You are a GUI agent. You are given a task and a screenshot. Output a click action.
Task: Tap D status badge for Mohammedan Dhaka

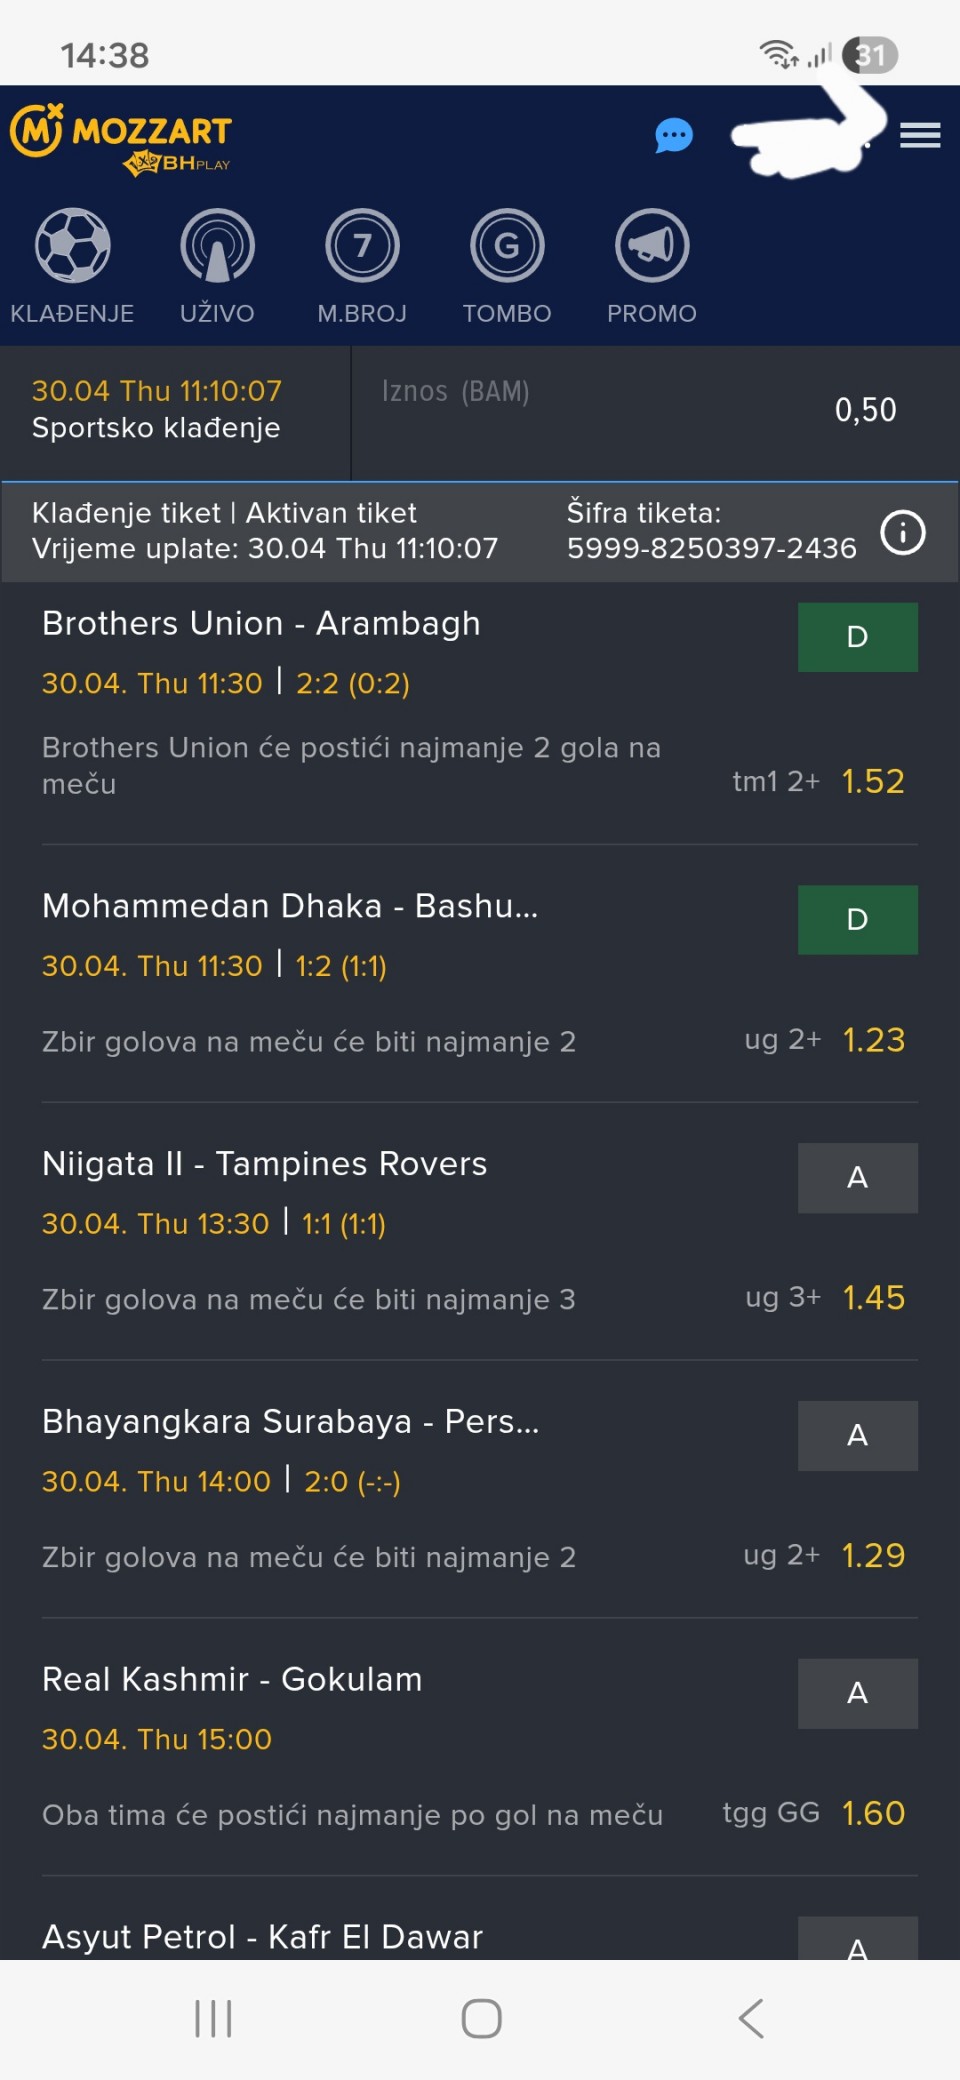857,920
